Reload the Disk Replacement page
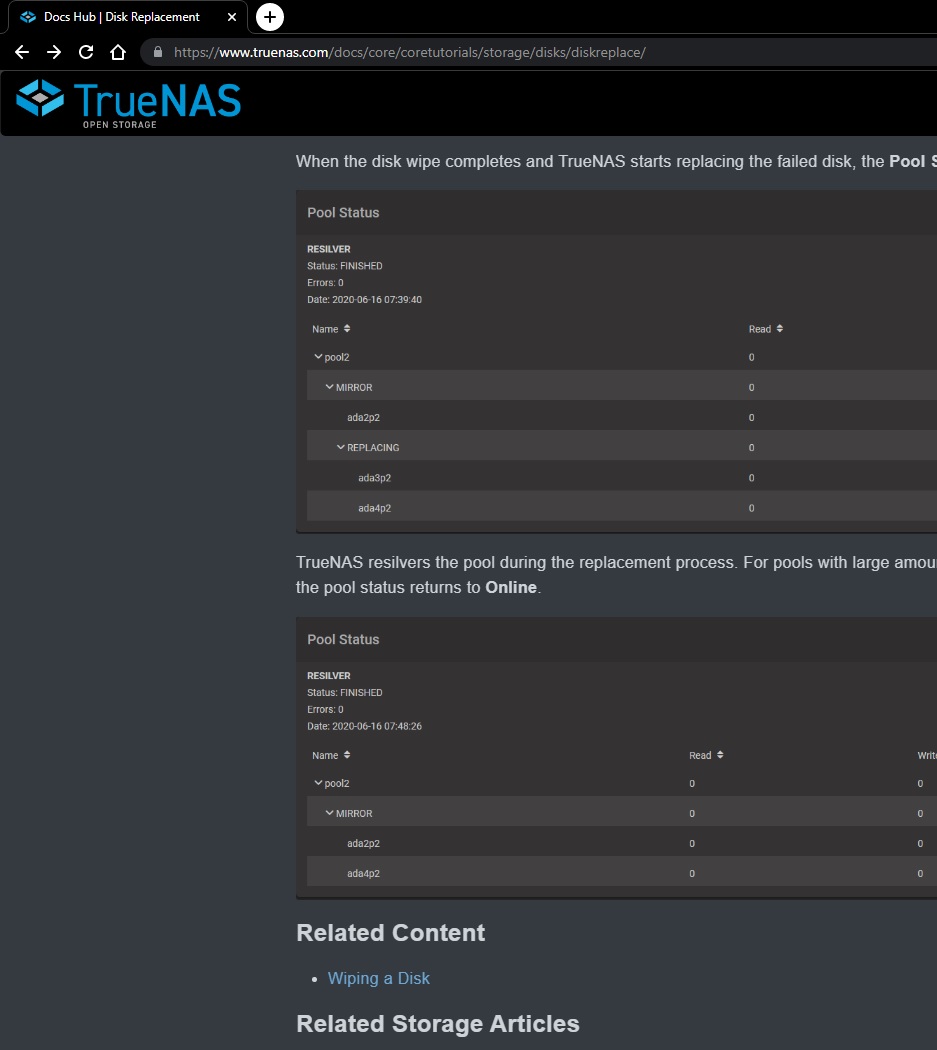The width and height of the screenshot is (937, 1050). (x=86, y=52)
